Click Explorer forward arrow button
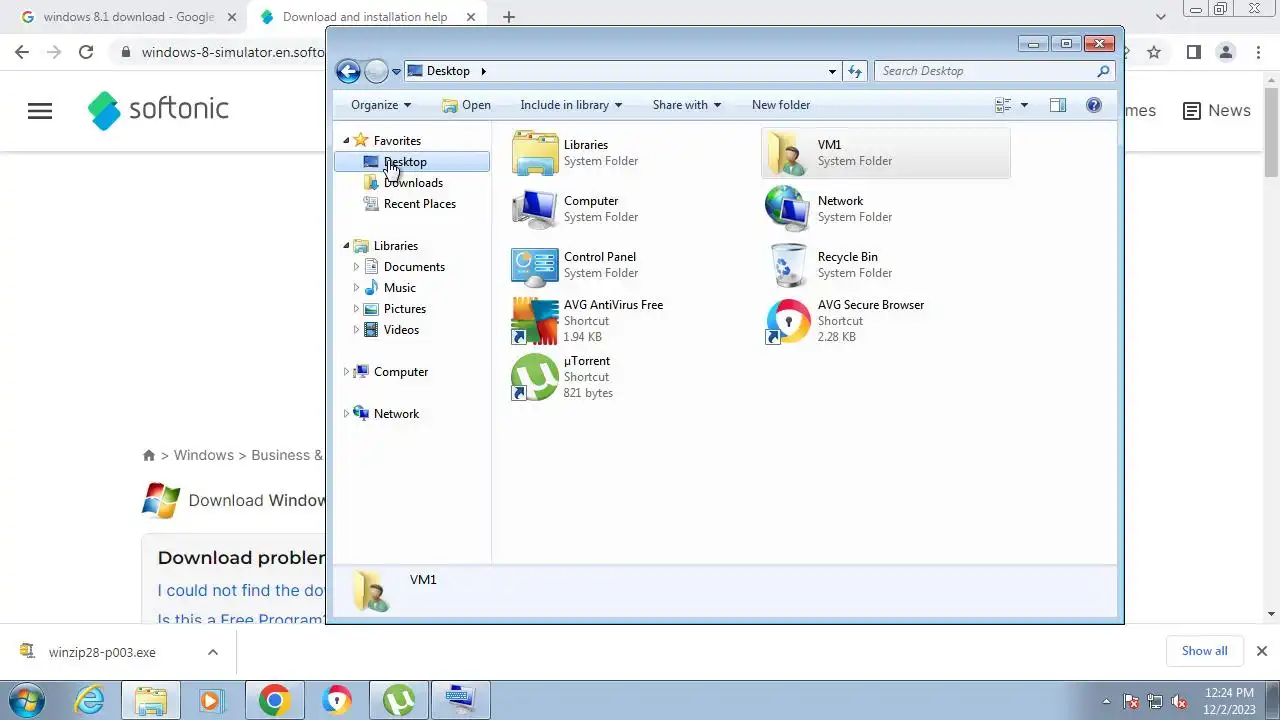 point(376,71)
